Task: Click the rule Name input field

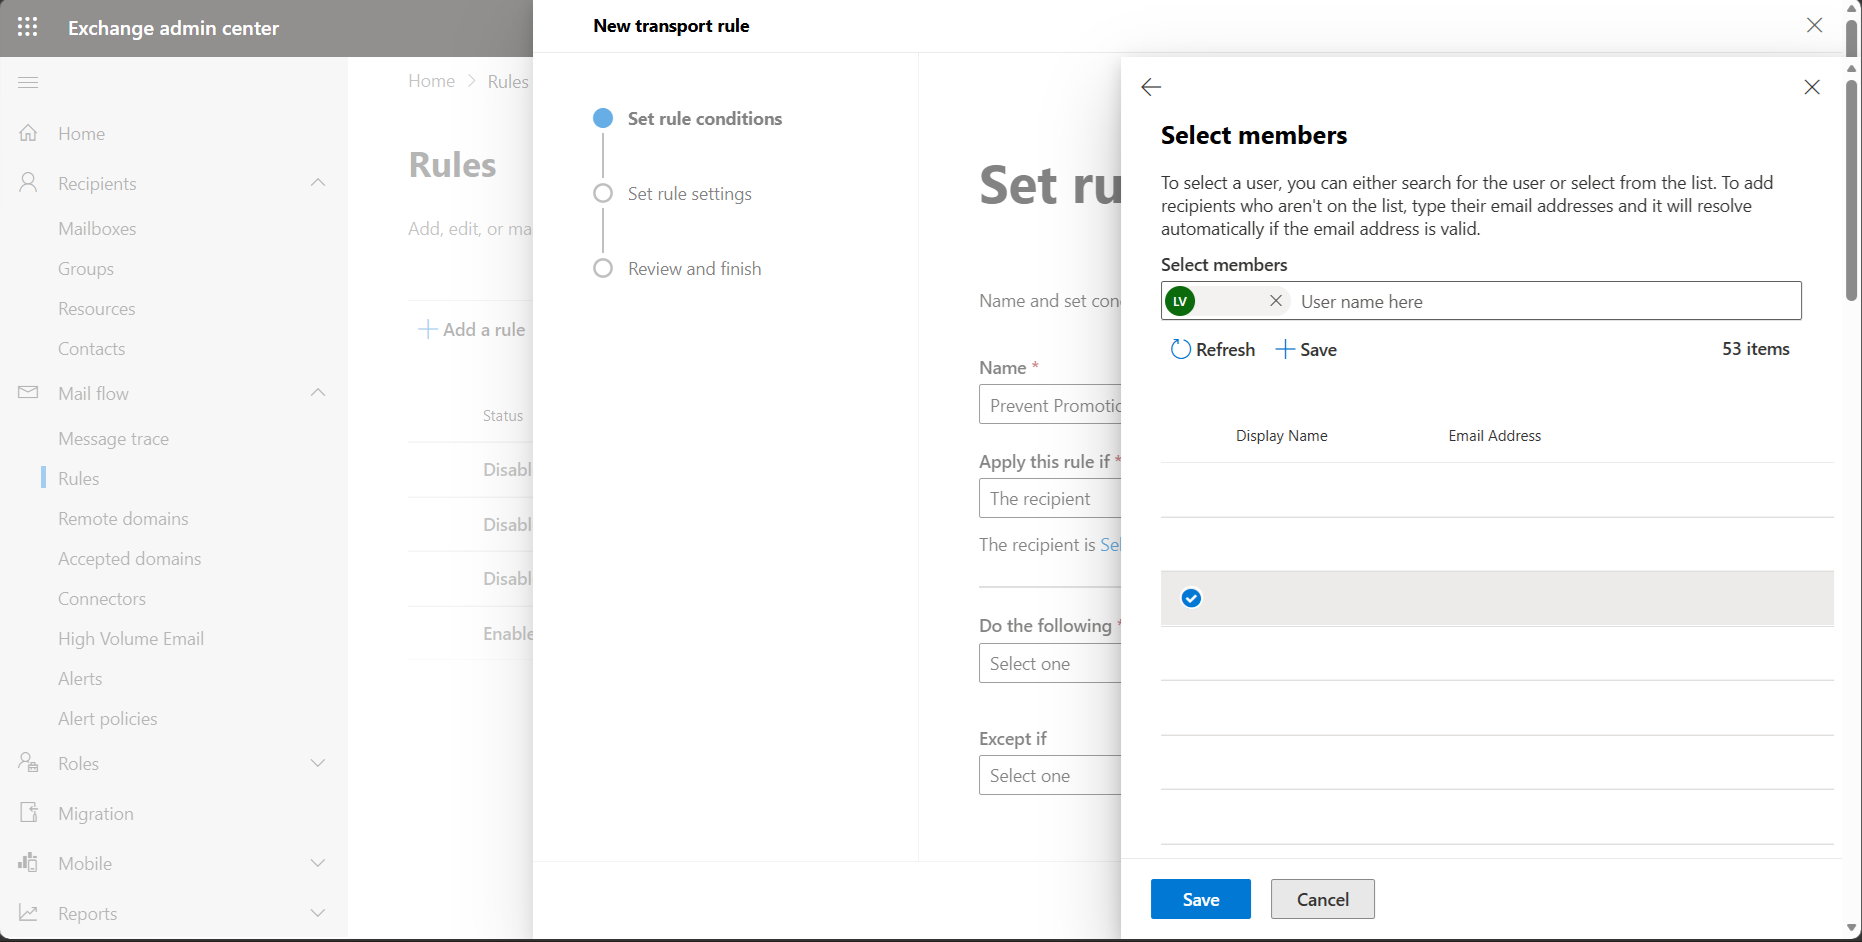Action: point(1050,405)
